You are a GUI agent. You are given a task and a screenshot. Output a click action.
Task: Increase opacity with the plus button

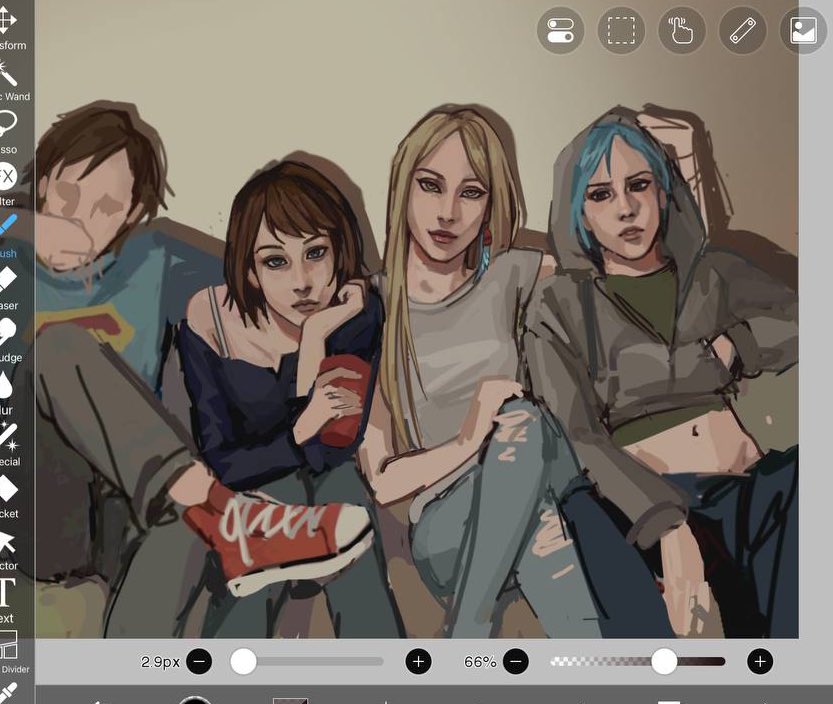click(x=759, y=661)
